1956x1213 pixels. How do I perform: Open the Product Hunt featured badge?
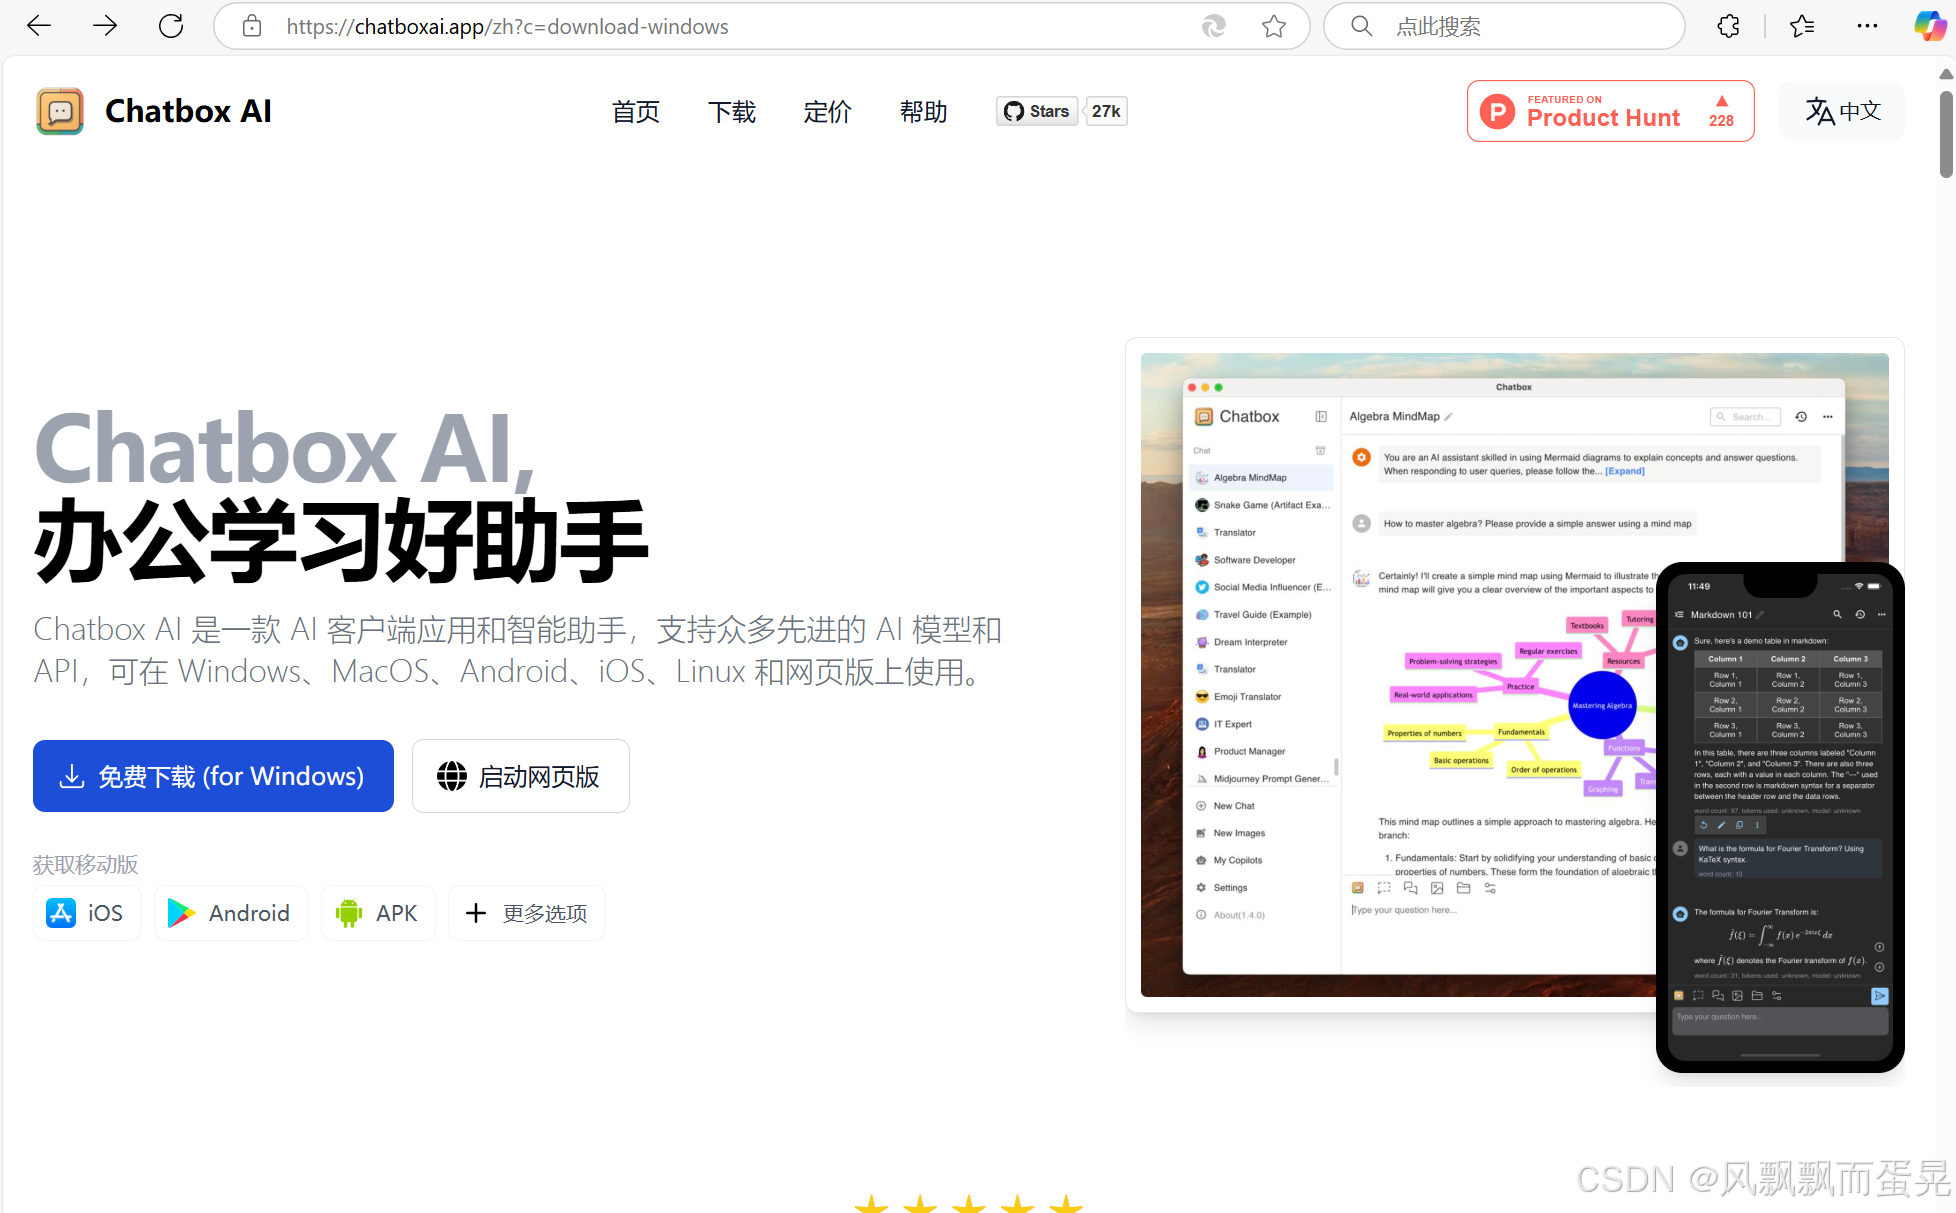(1610, 111)
